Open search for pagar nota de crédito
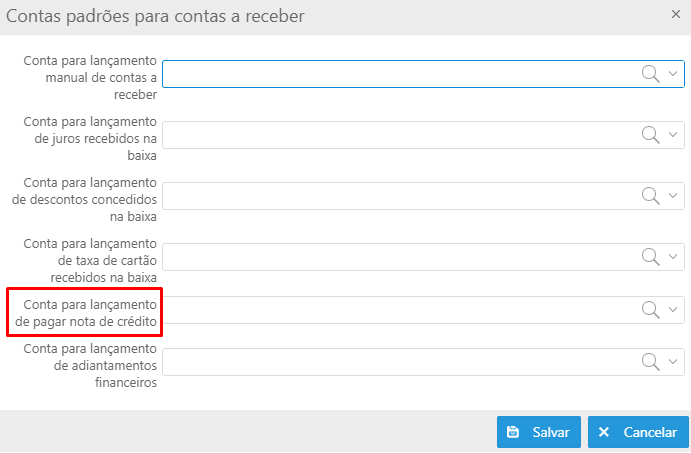 (x=650, y=310)
